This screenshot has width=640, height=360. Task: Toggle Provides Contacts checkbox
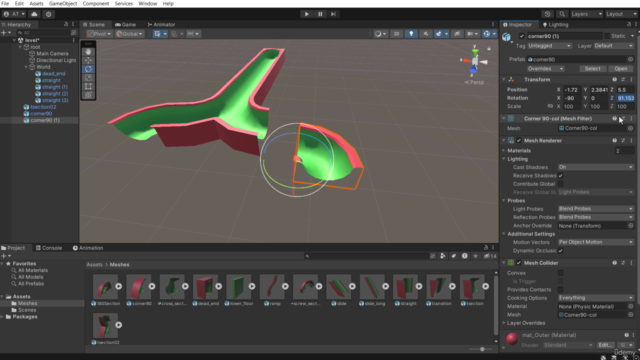560,290
